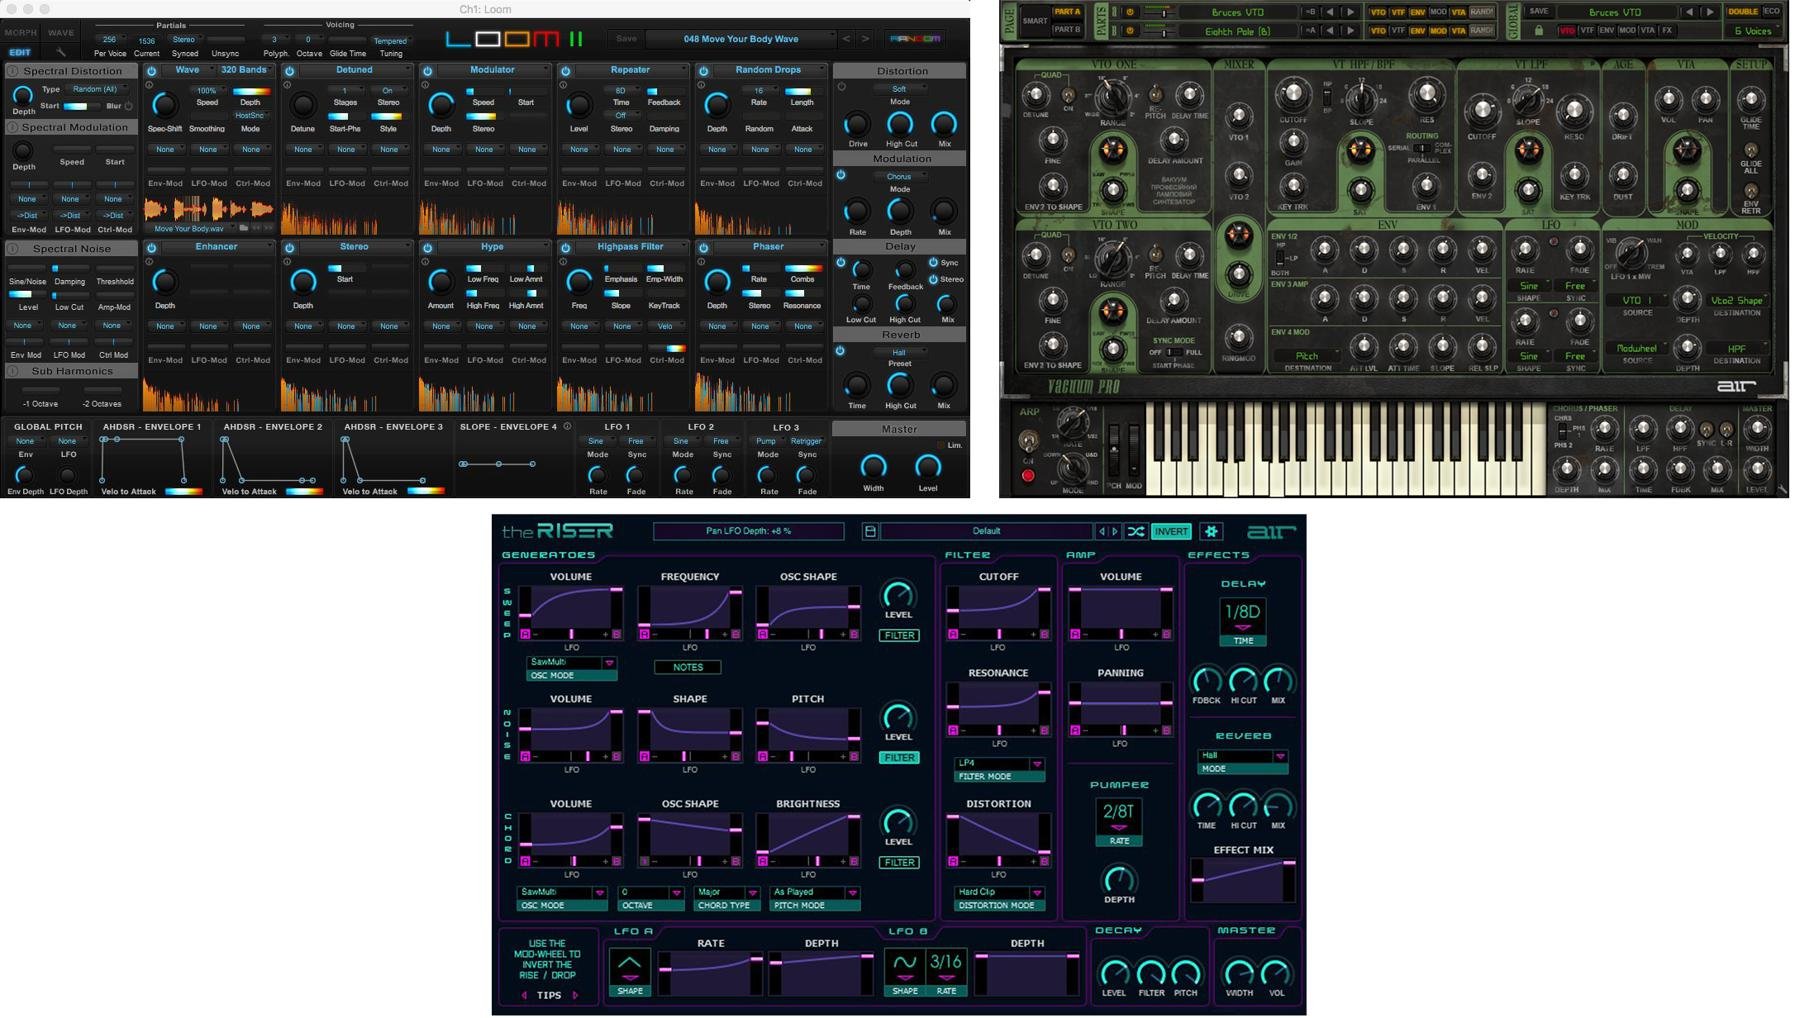The height and width of the screenshot is (1018, 1800).
Task: Open Sweep OSC MODE SawMulti dropdown
Action: 571,662
